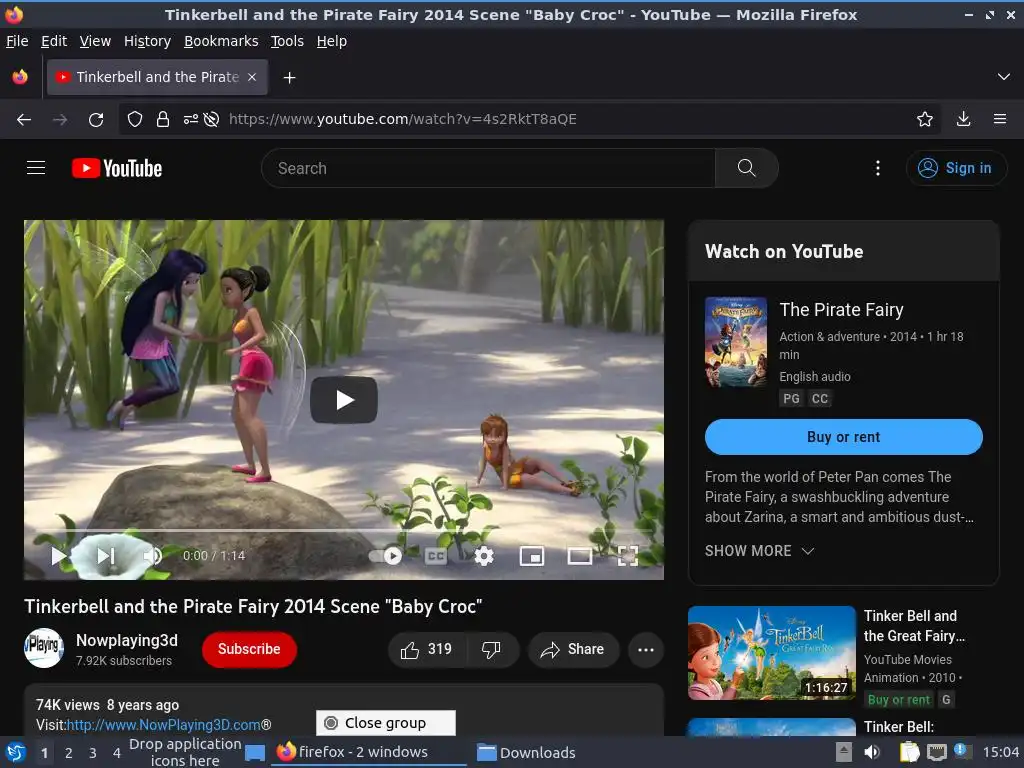Open The Pirate Fairy title link

(841, 310)
